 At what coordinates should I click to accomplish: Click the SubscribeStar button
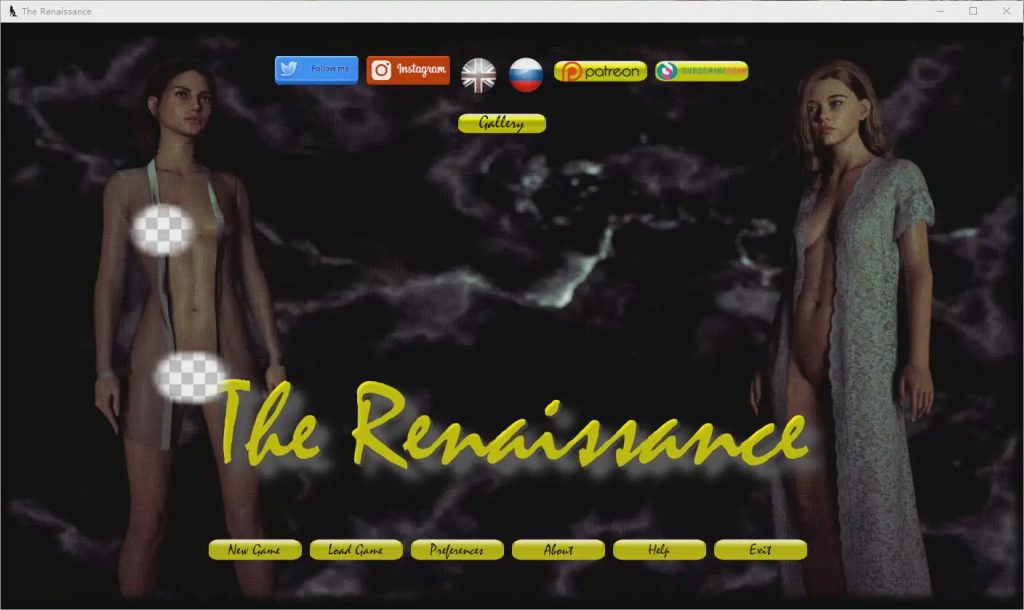click(x=701, y=71)
